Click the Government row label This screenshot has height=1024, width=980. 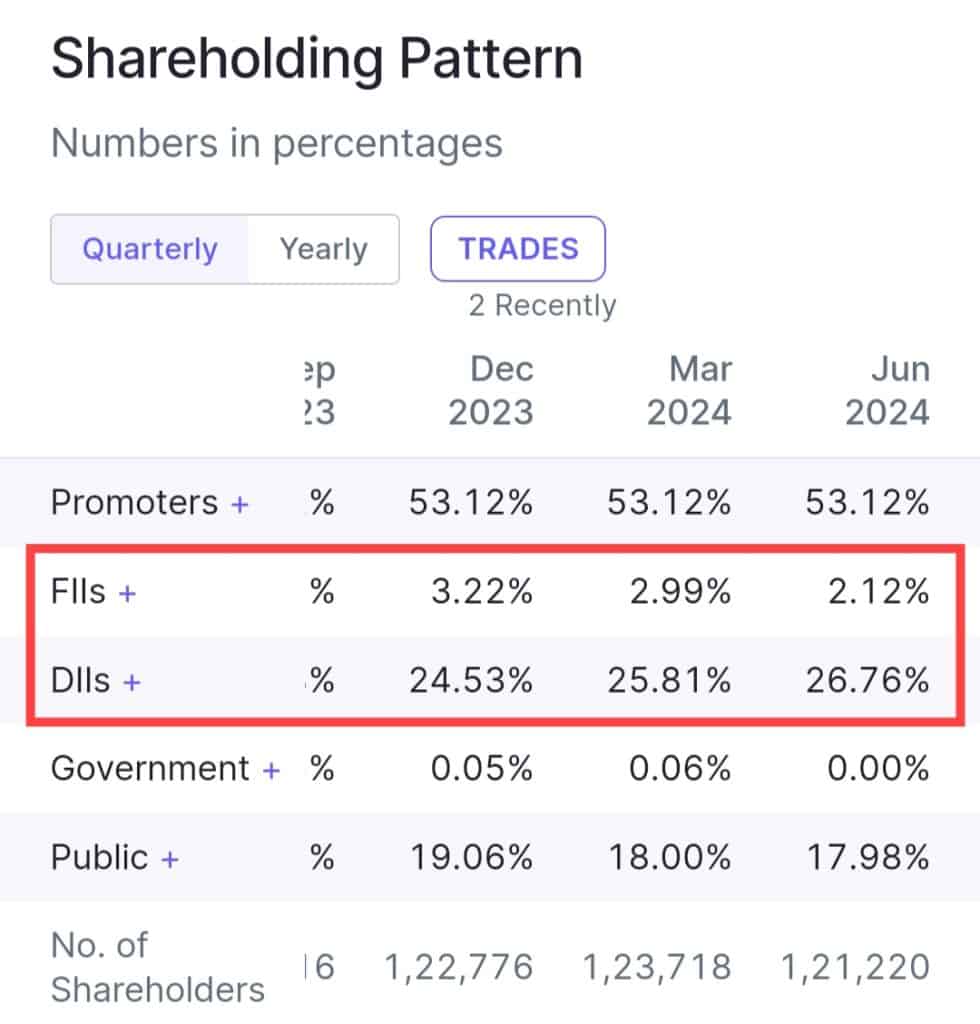150,769
